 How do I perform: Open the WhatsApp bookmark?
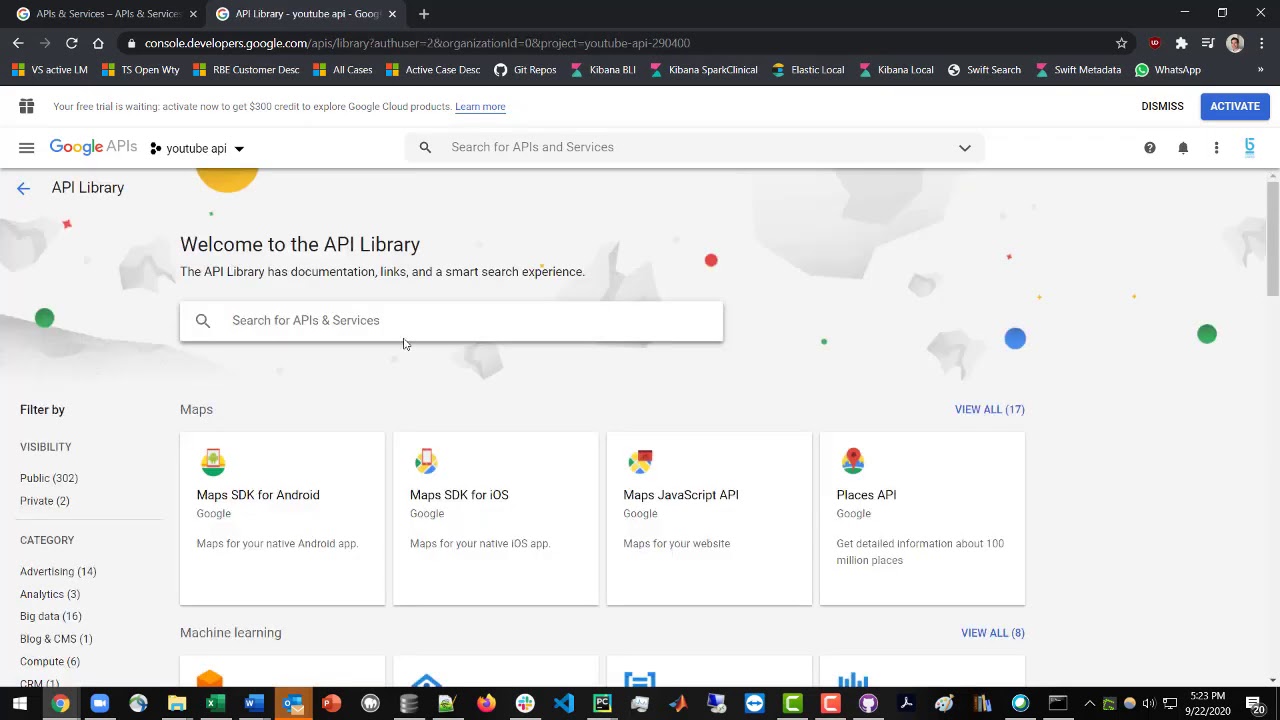[1168, 70]
